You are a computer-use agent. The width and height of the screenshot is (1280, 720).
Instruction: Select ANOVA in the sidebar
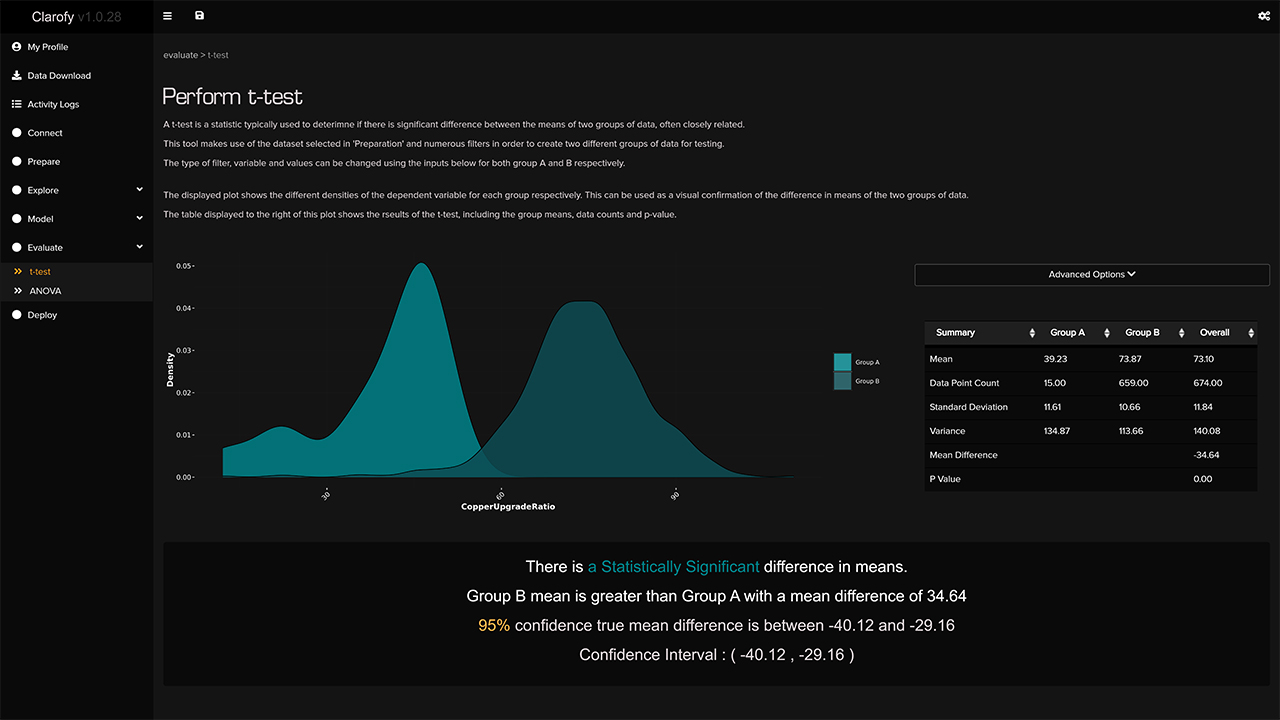click(45, 291)
